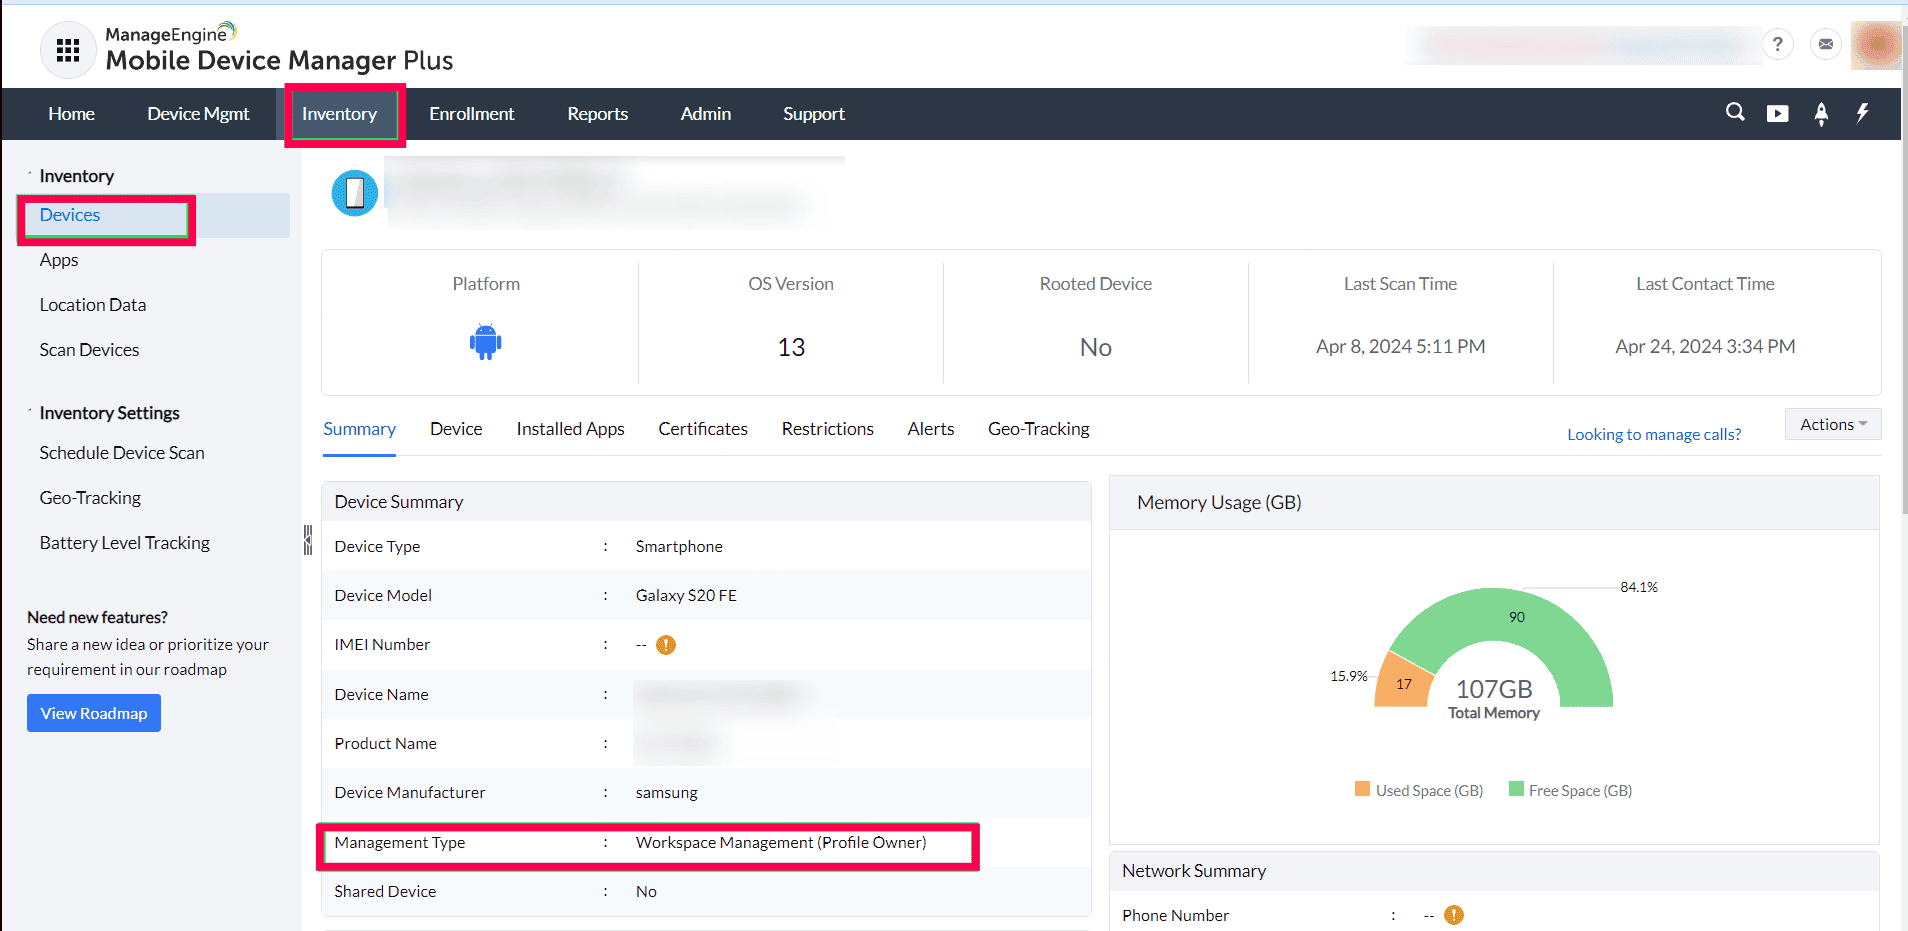The width and height of the screenshot is (1908, 931).
Task: Collapse the Inventory Settings section
Action: (30, 412)
